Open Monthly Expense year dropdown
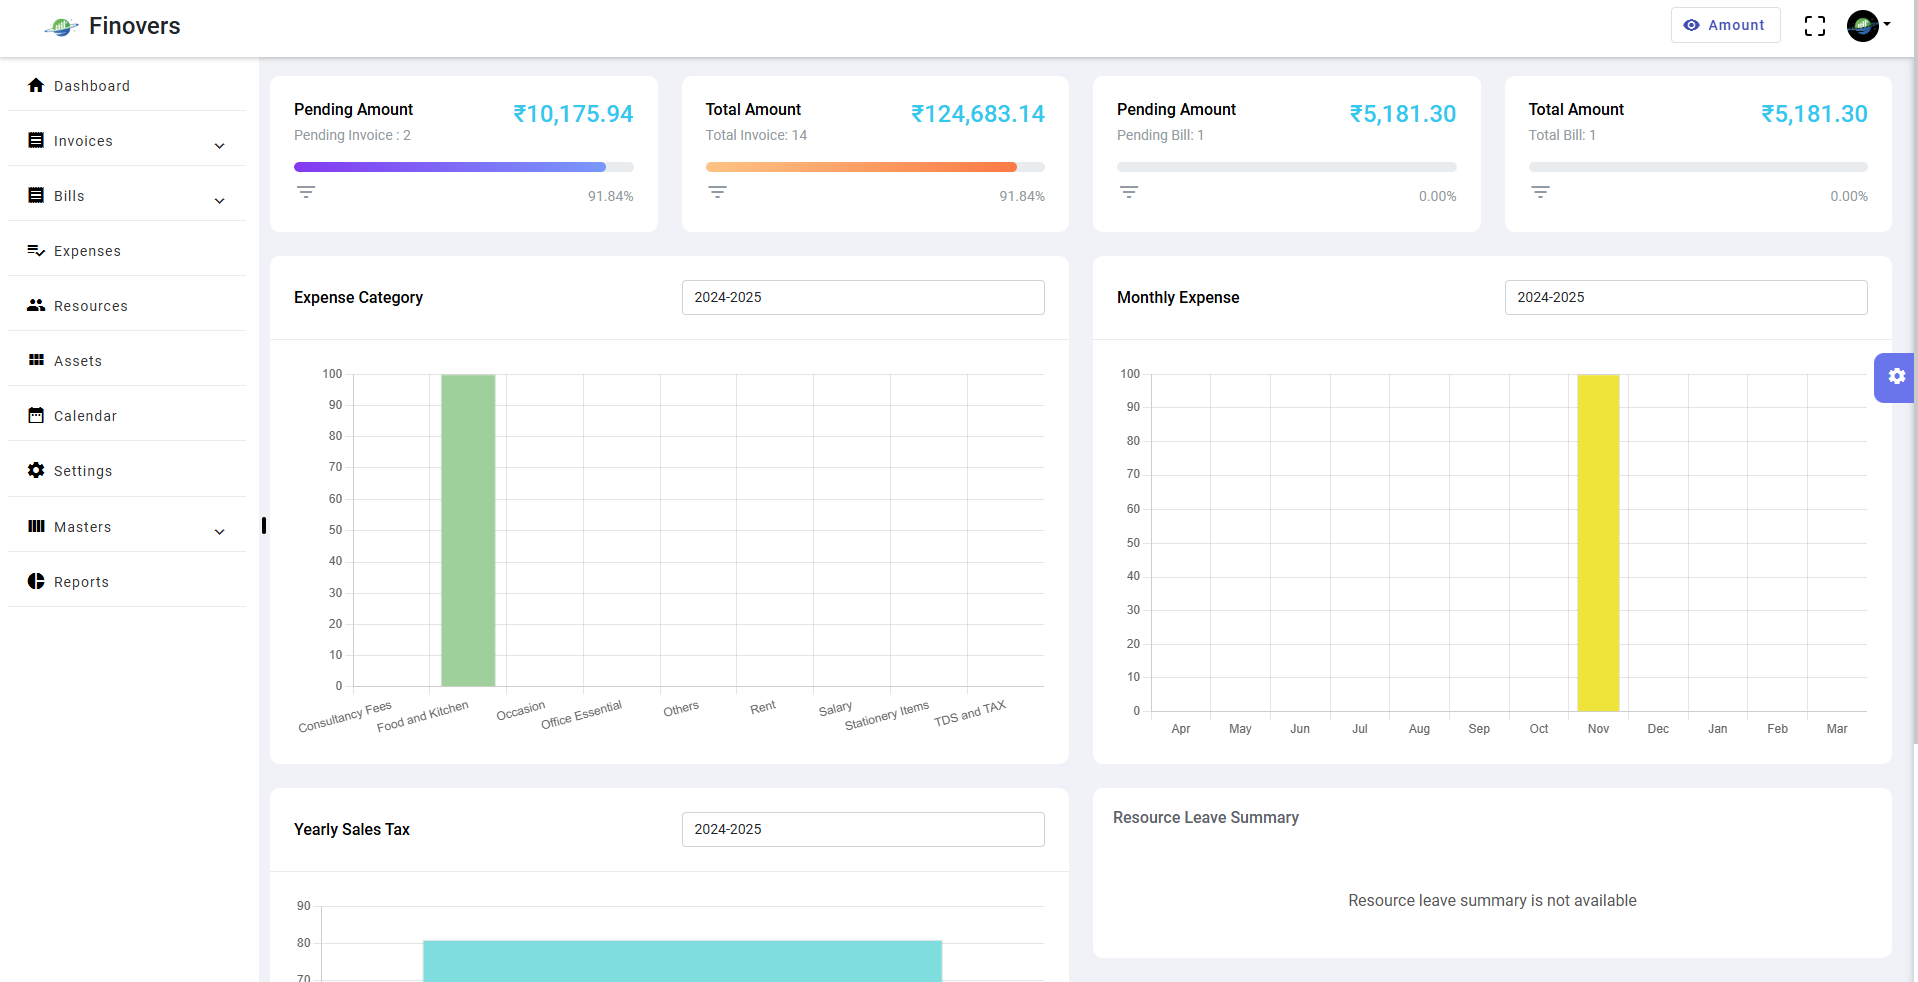Image resolution: width=1918 pixels, height=982 pixels. 1685,297
